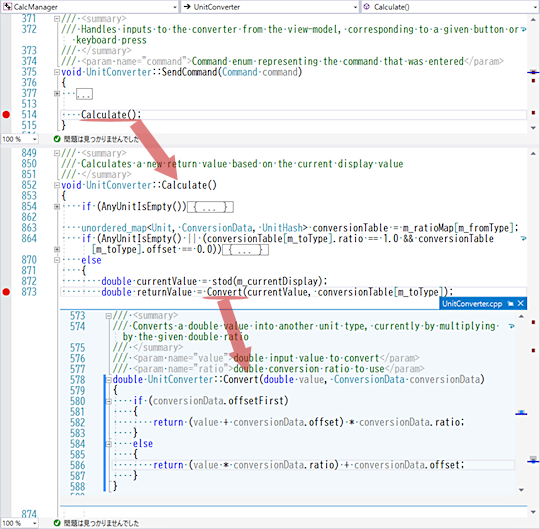Click the green check status icon in the top pane
The width and height of the screenshot is (540, 529).
(57, 139)
